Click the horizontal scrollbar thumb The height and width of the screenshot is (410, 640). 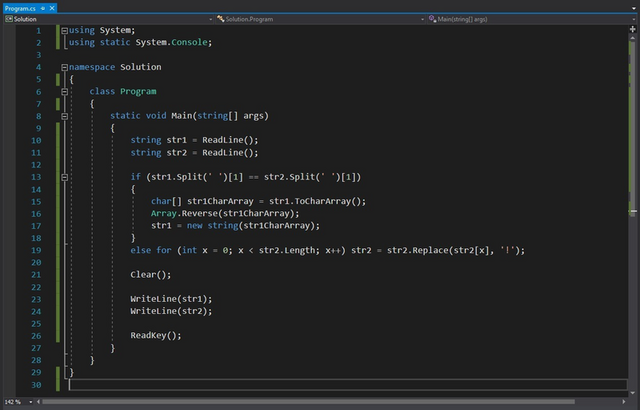(309, 402)
